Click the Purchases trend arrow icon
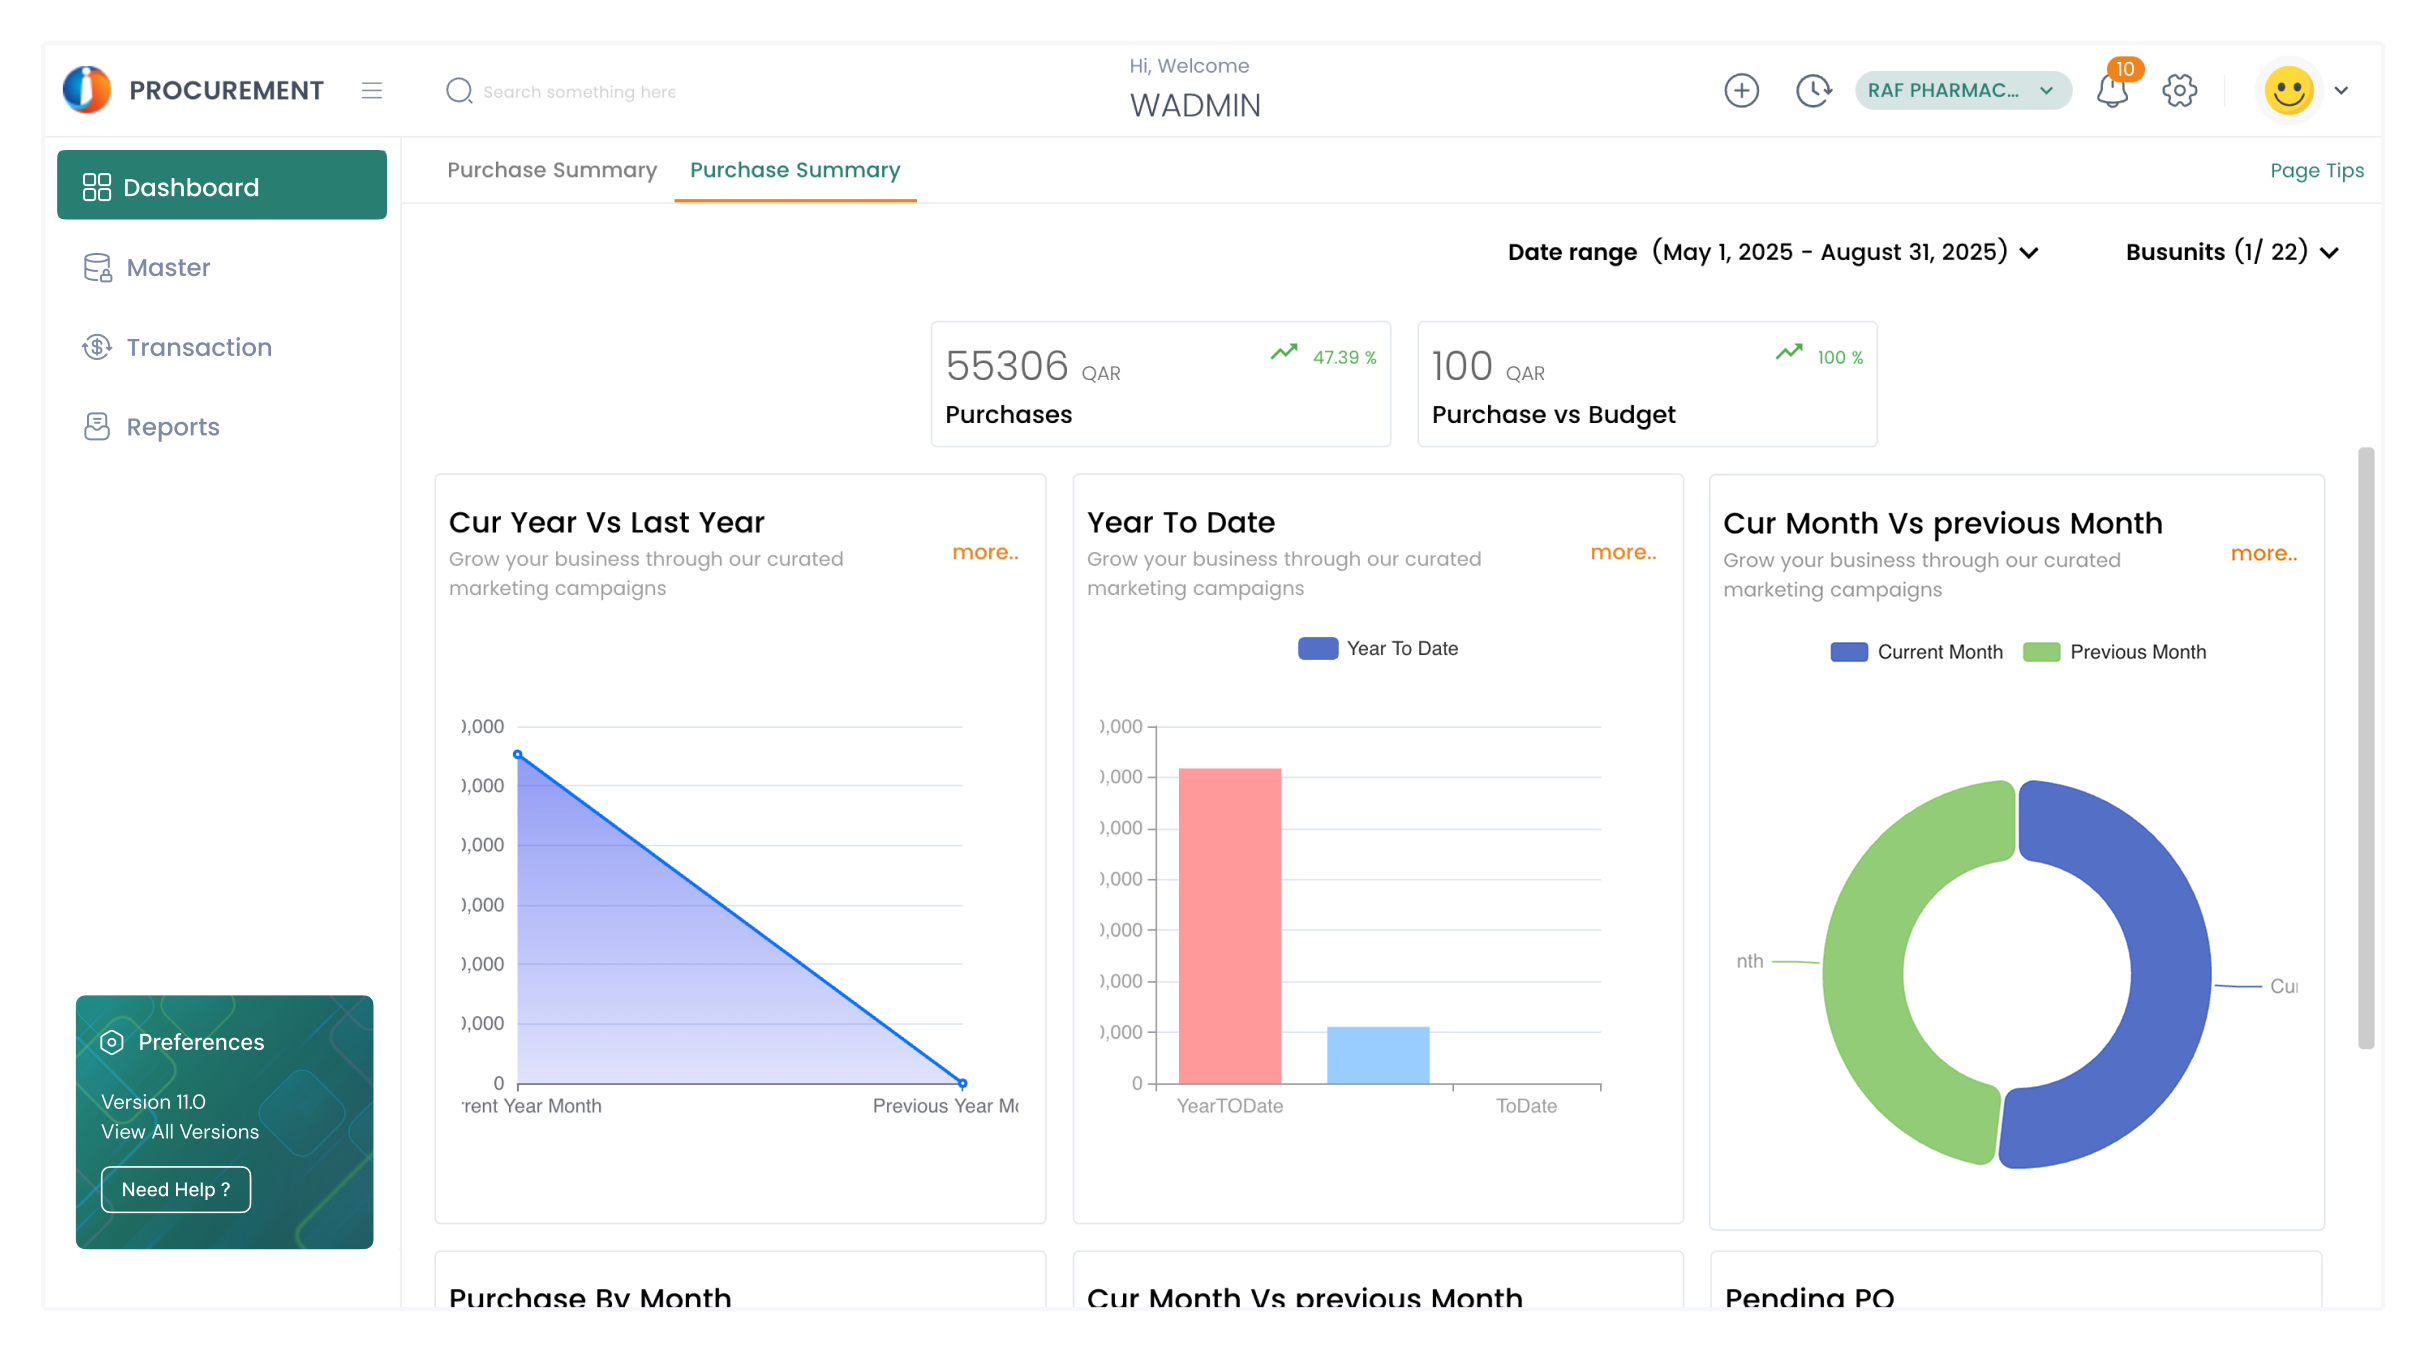Screen dimensions: 2427x1351 (x=1284, y=353)
